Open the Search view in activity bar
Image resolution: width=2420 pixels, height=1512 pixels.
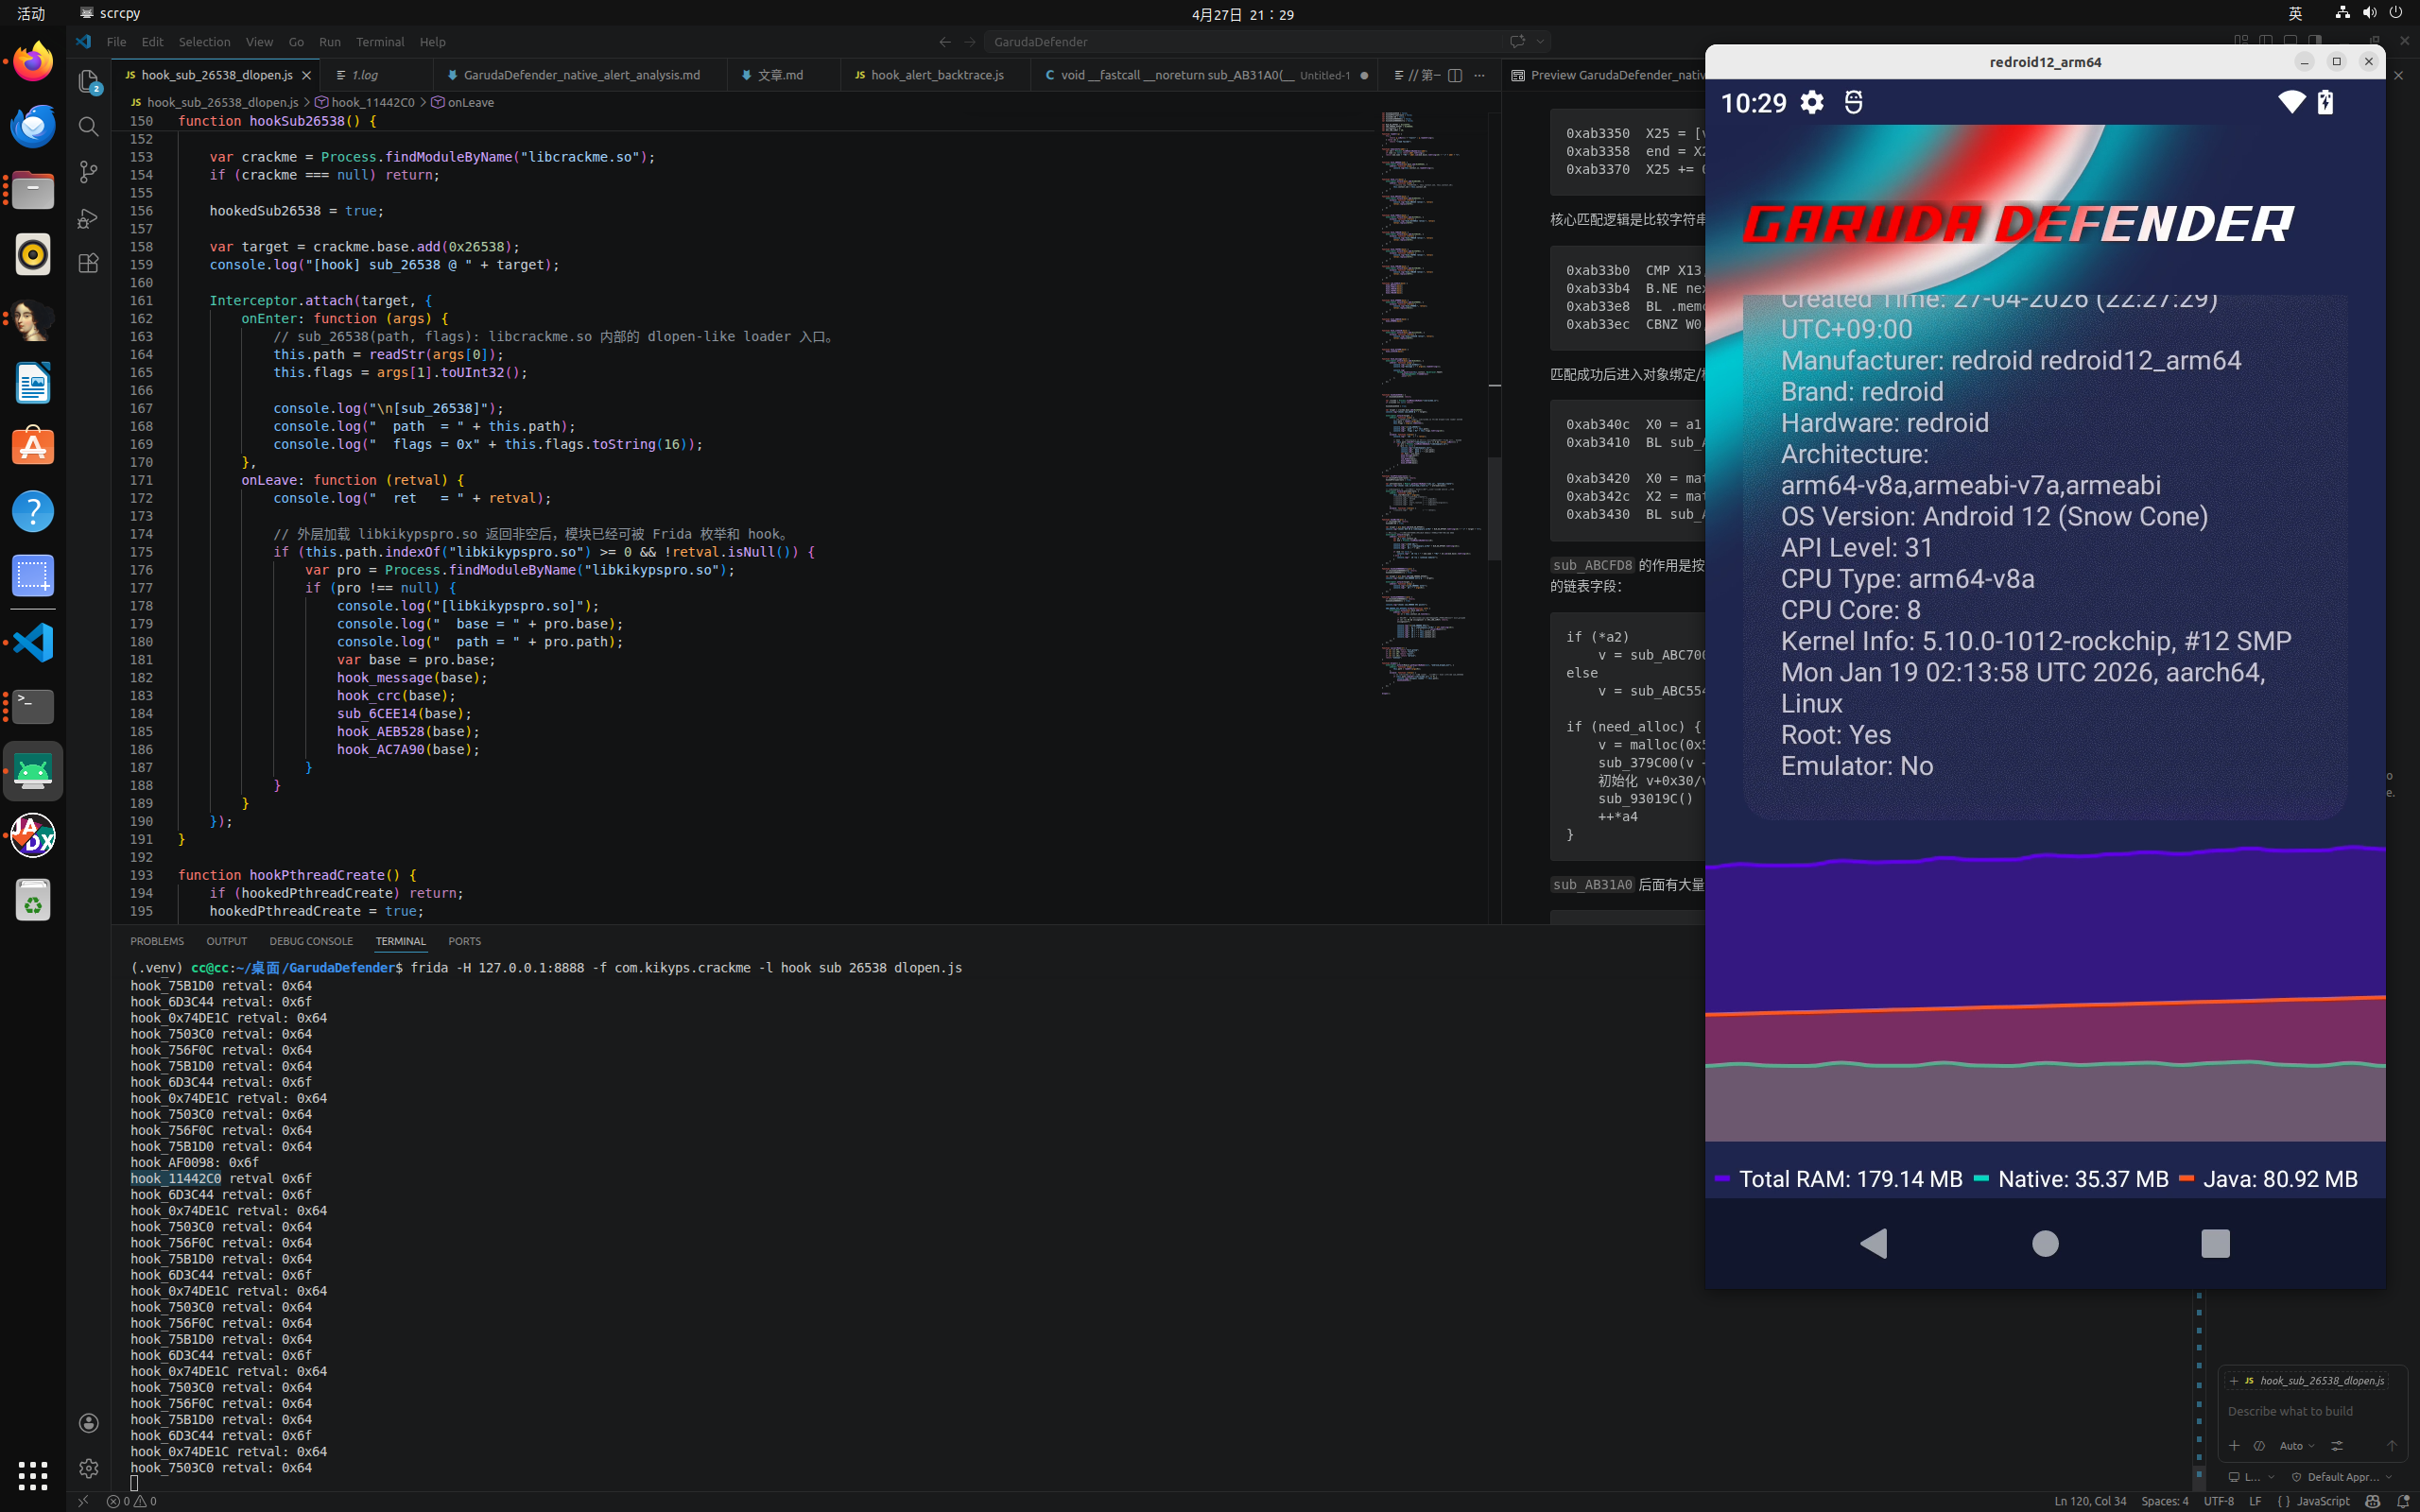tap(88, 127)
